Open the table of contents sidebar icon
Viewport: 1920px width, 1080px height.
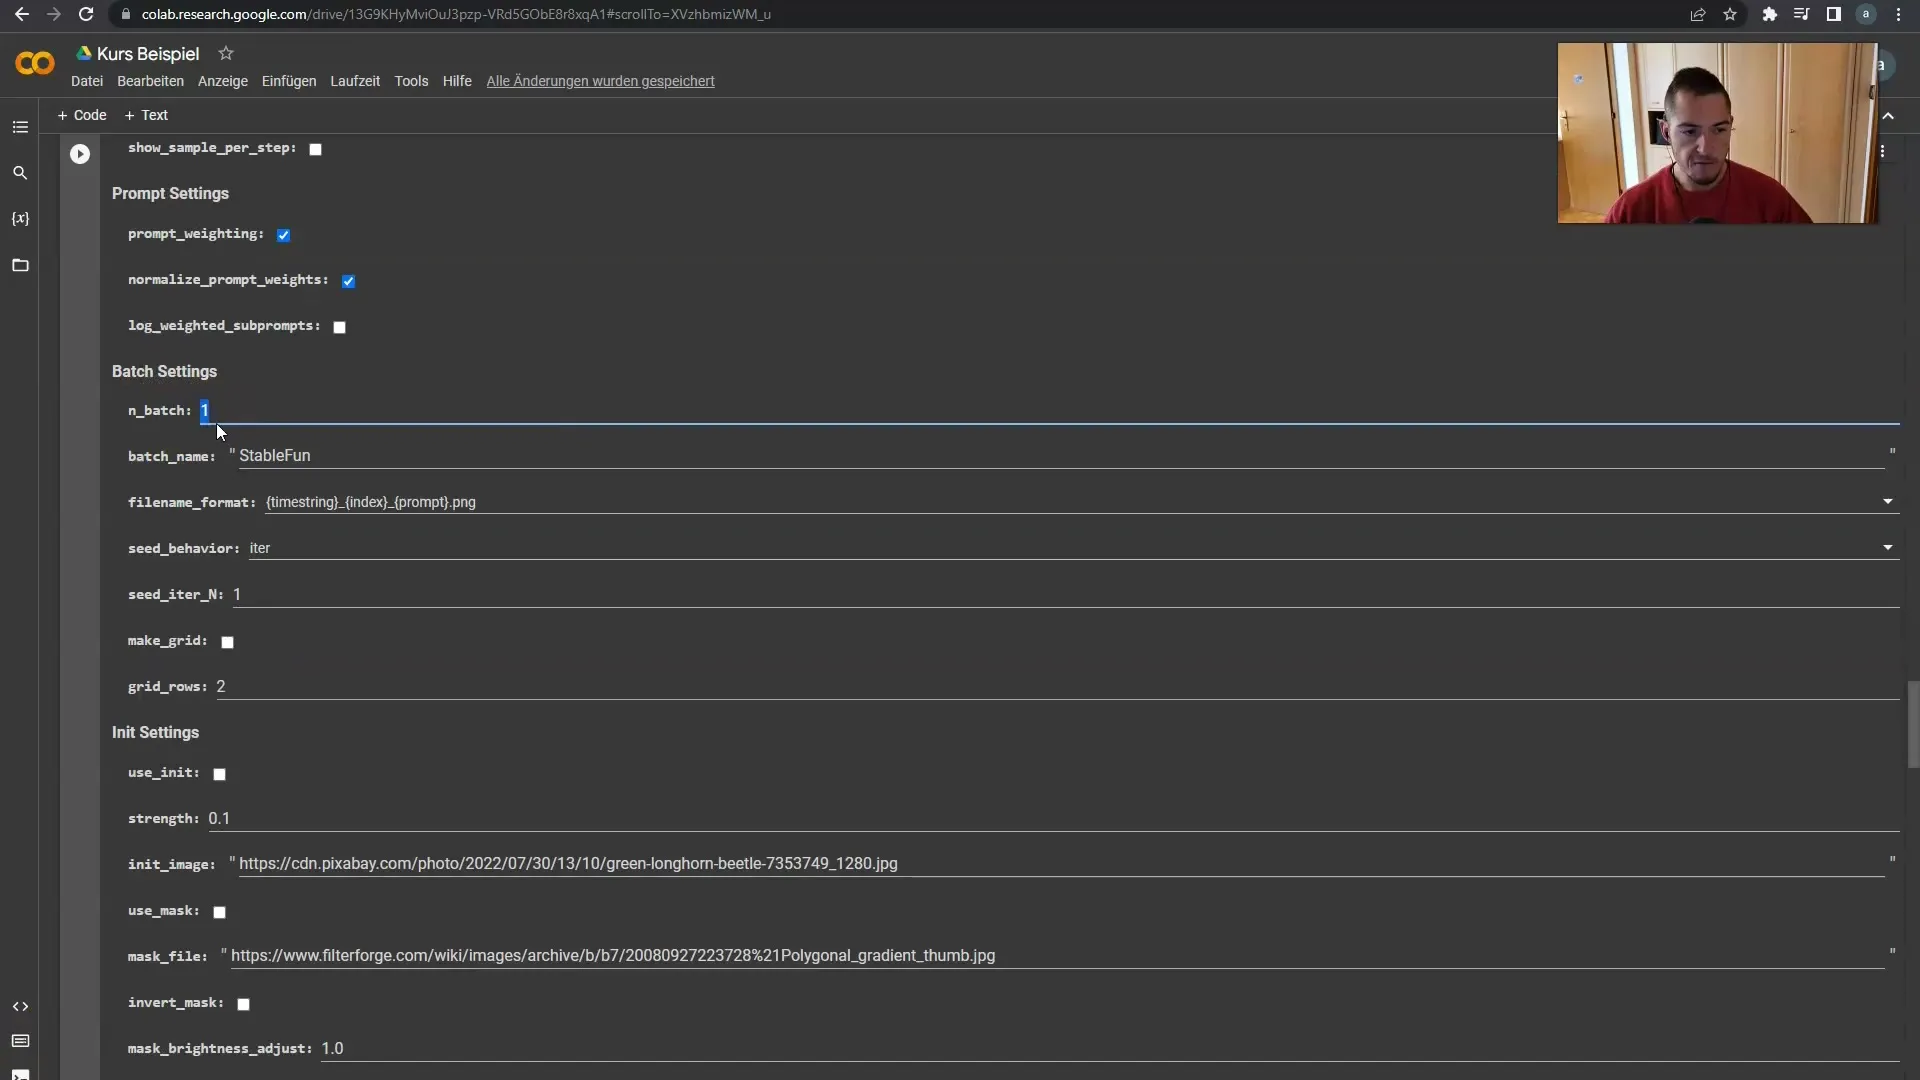point(20,127)
